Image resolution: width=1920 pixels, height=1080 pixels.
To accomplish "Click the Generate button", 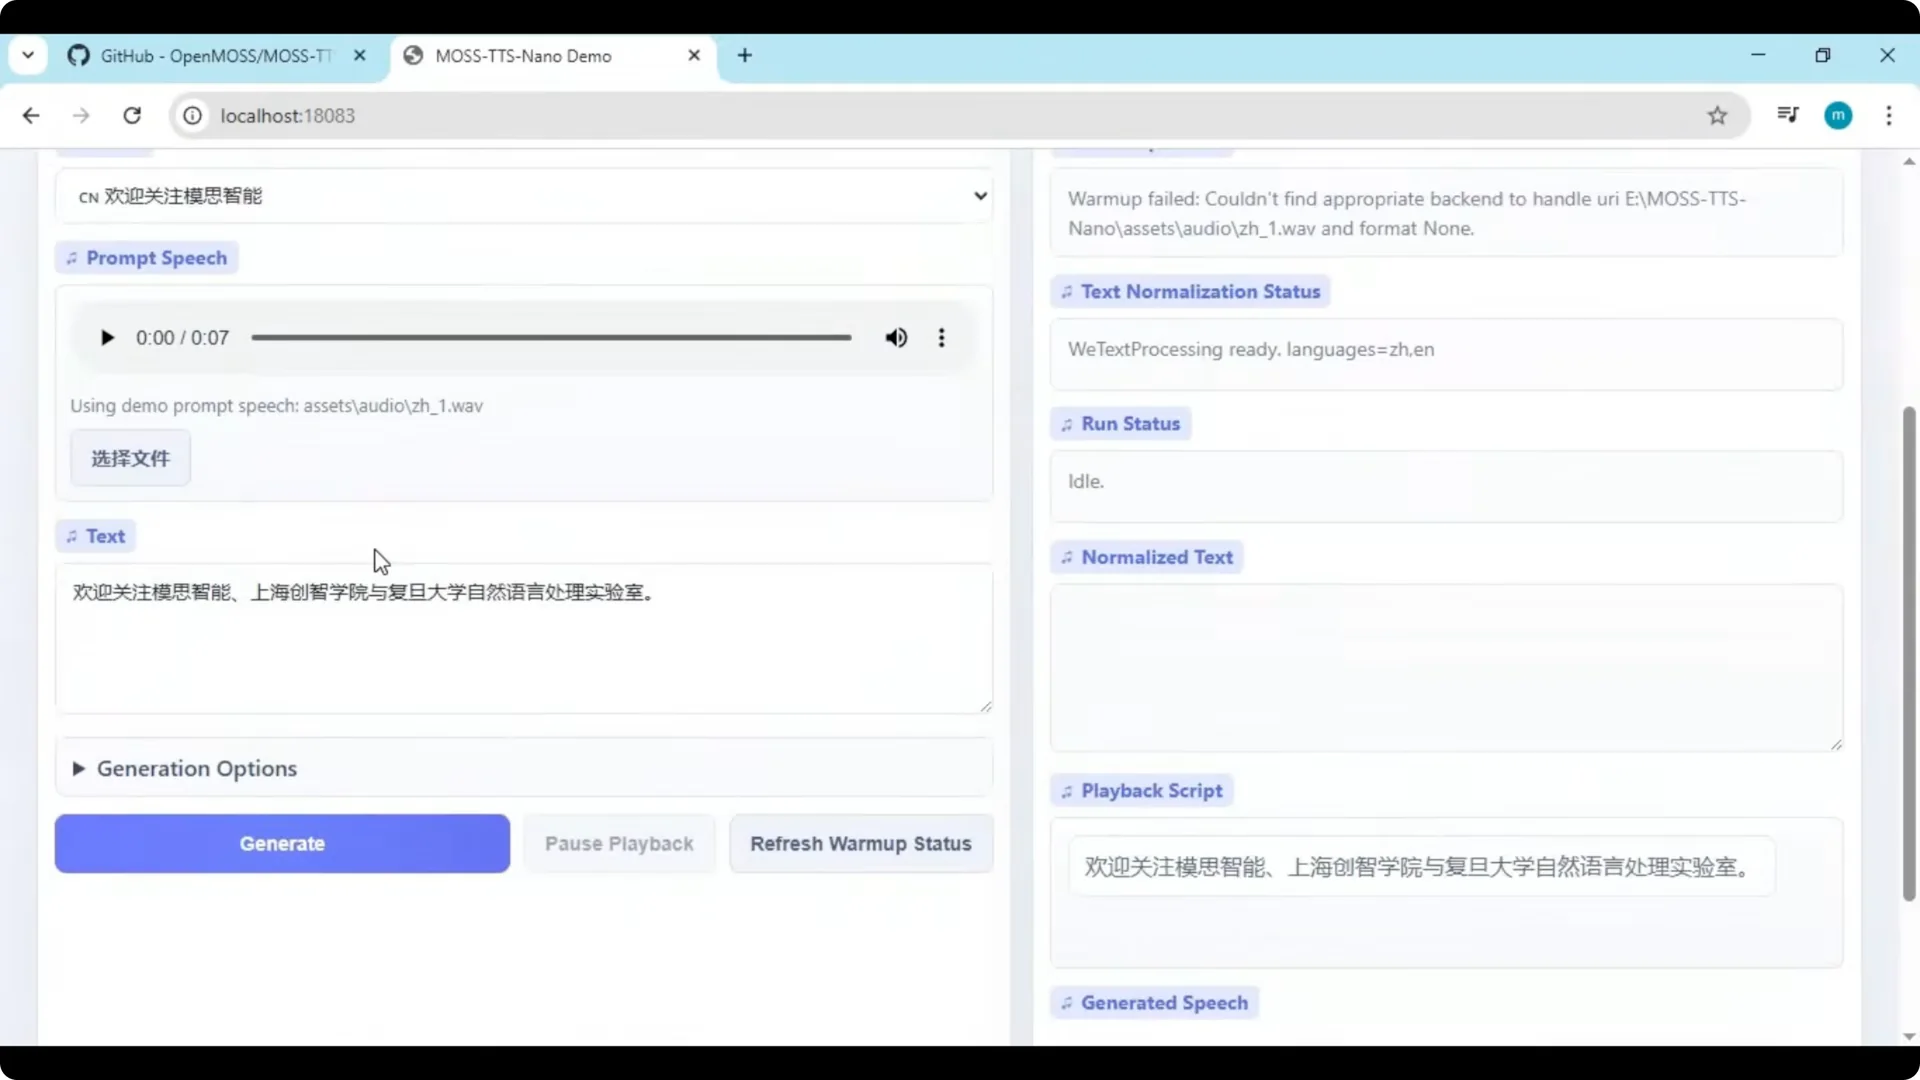I will pyautogui.click(x=282, y=843).
